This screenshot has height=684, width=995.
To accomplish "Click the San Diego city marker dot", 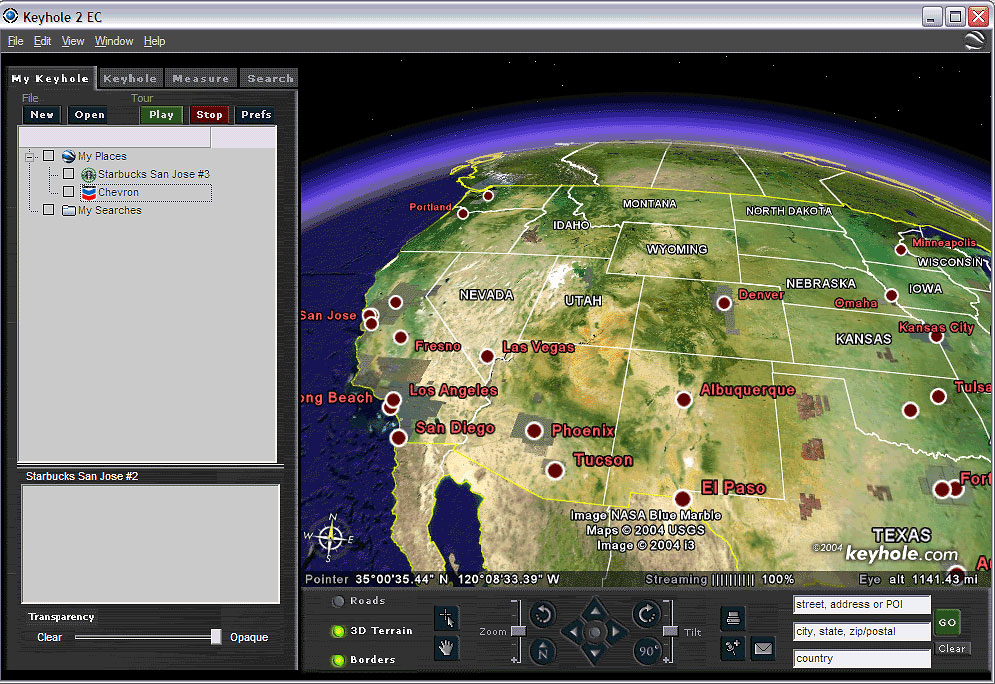I will pos(399,437).
